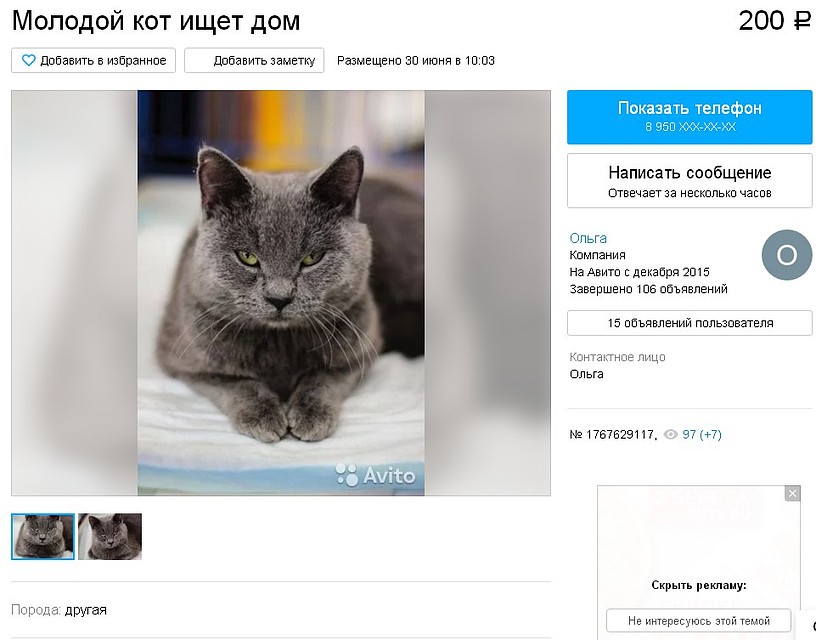The width and height of the screenshot is (816, 640).
Task: Show the seller's phone number
Action: click(690, 117)
